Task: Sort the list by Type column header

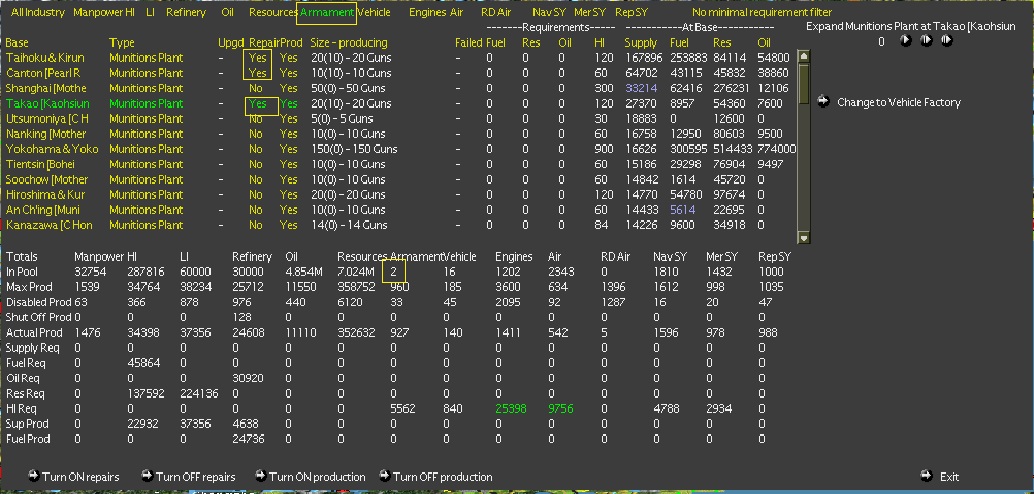Action: click(x=121, y=43)
